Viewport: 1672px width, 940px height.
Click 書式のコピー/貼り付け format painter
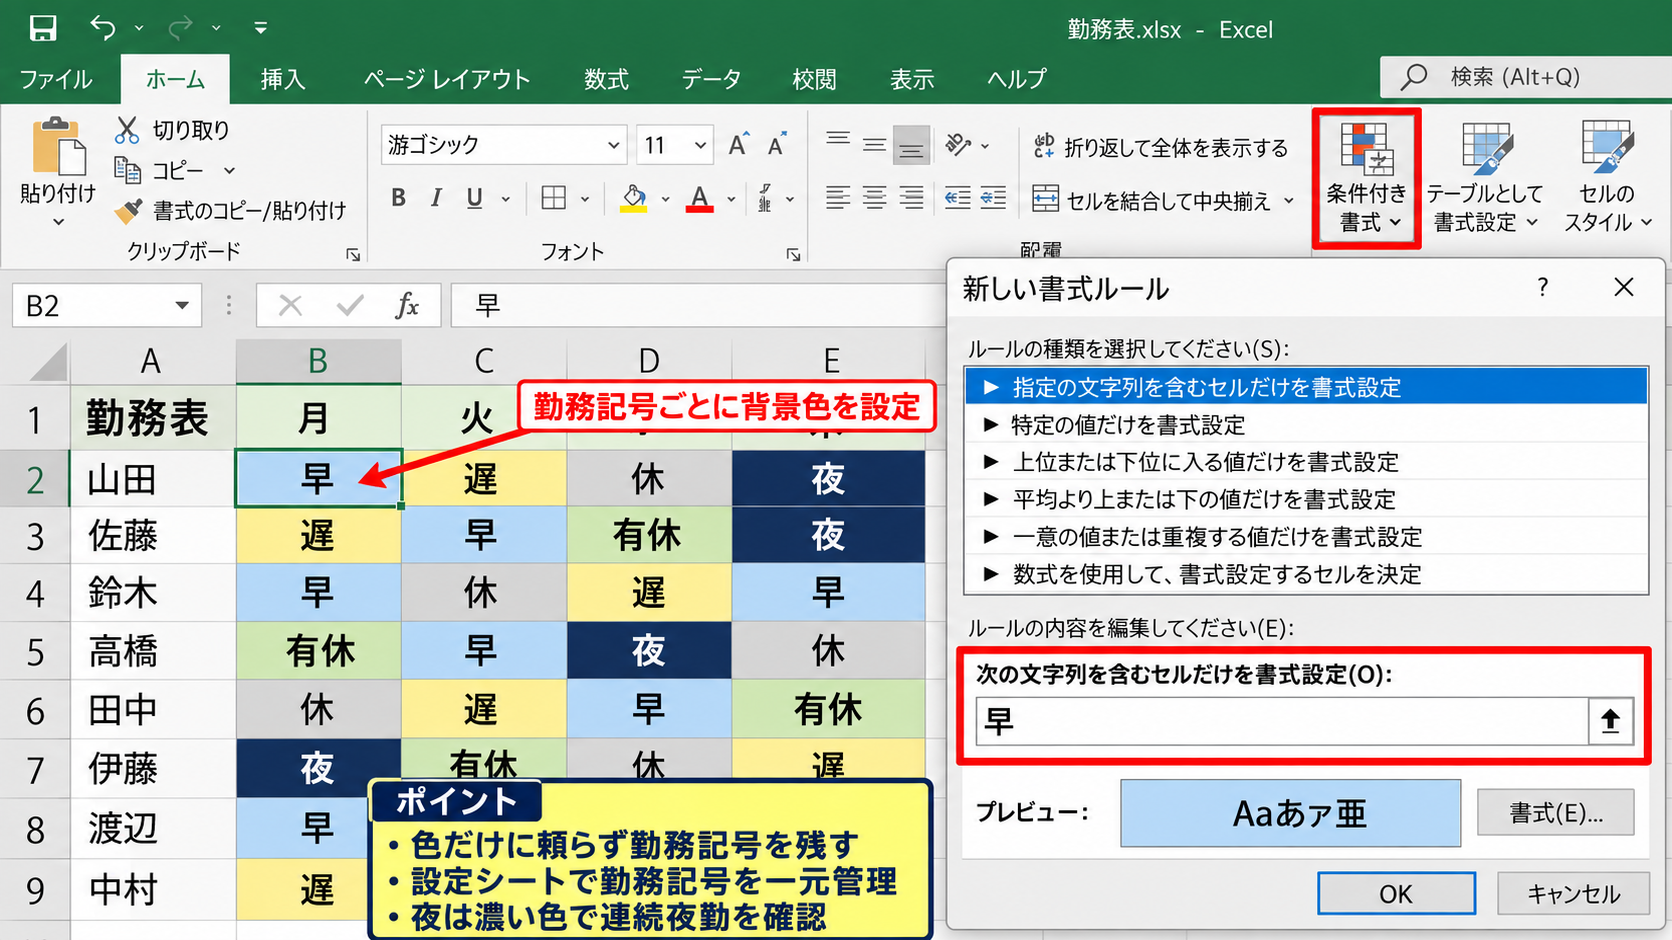[x=231, y=211]
